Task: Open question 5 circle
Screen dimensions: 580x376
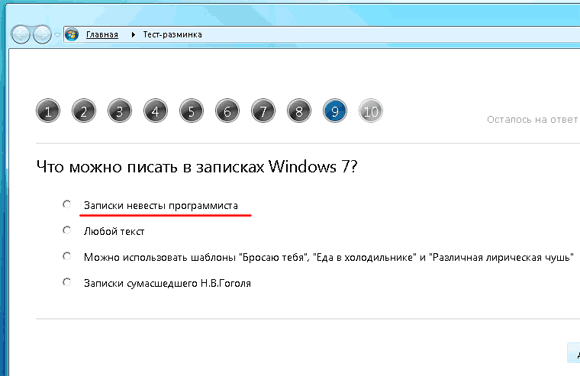Action: (191, 111)
